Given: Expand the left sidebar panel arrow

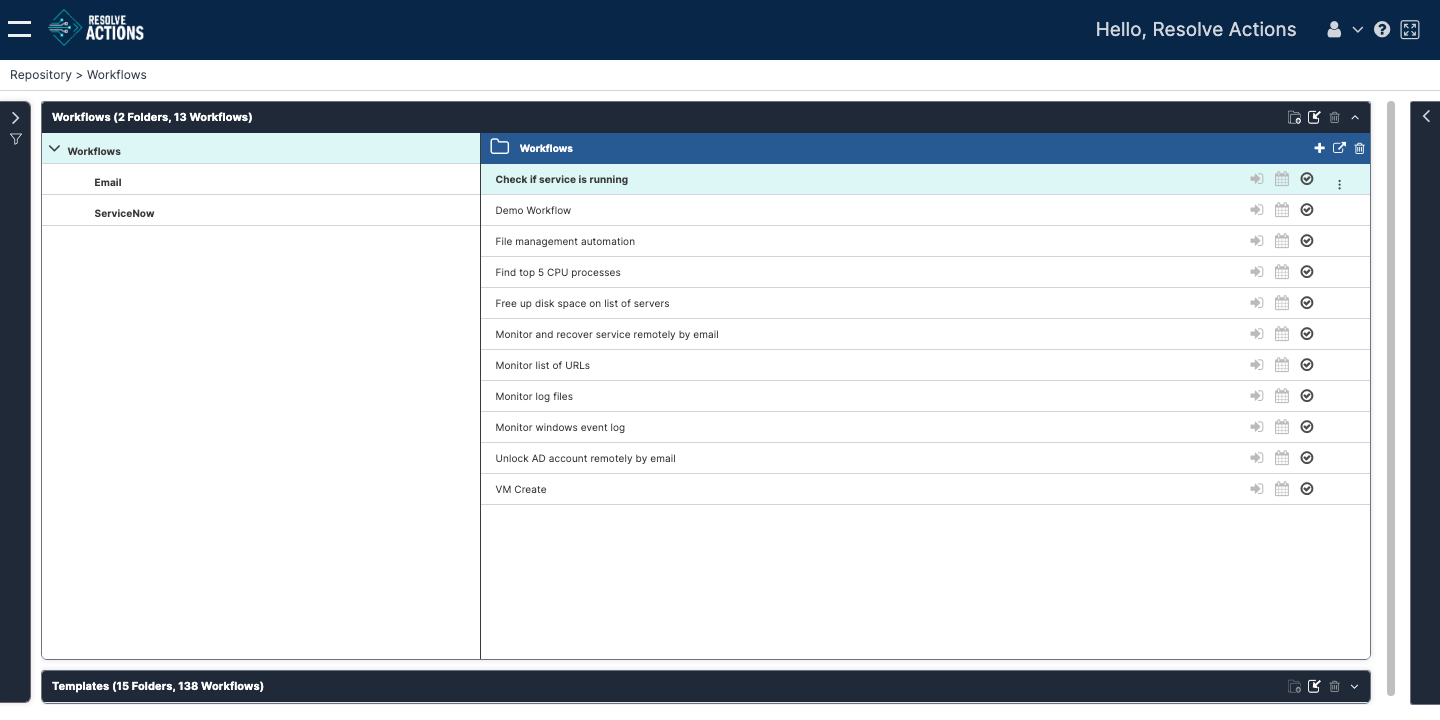Looking at the screenshot, I should point(16,118).
